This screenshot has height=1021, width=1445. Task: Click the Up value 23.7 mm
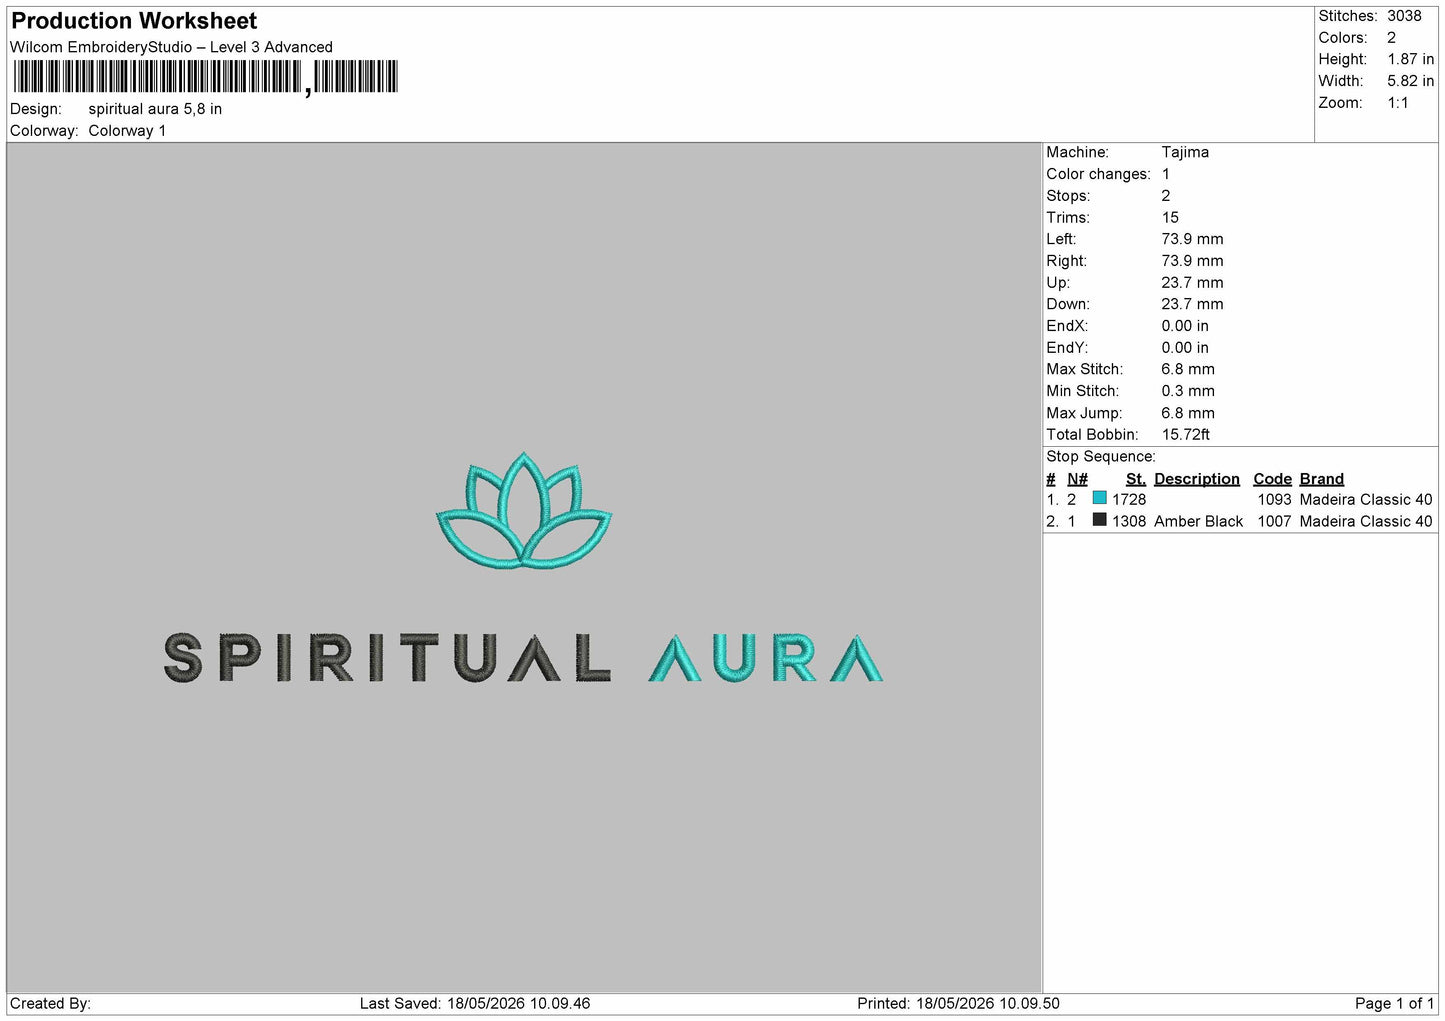pyautogui.click(x=1192, y=282)
